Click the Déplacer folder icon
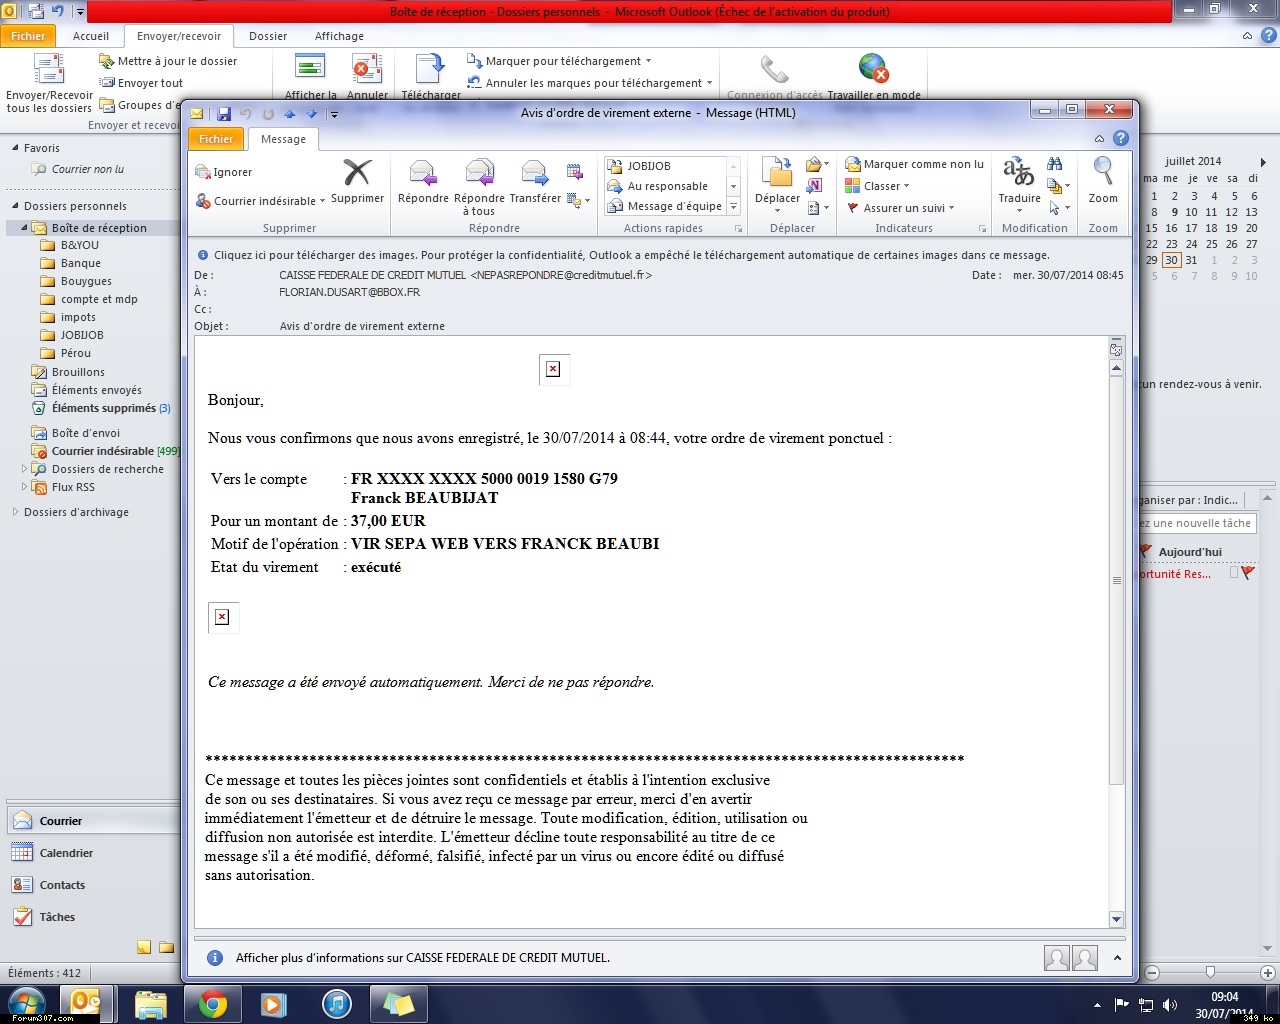 (x=777, y=174)
